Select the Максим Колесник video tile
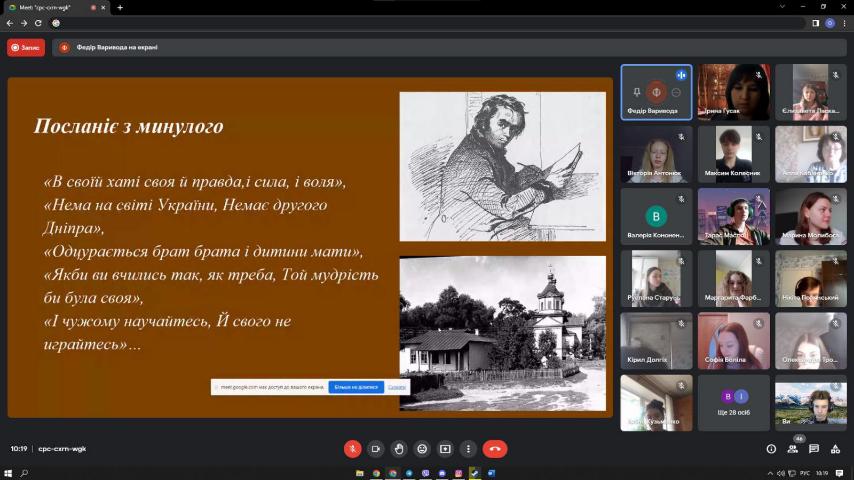 pos(734,154)
